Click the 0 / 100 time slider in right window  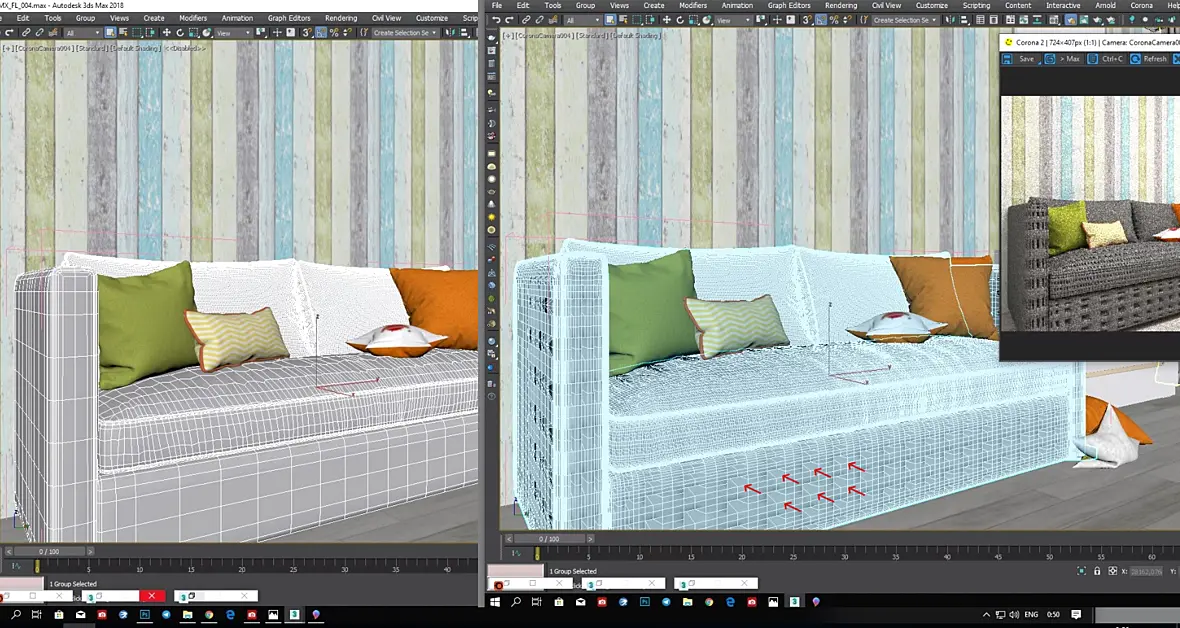(549, 538)
